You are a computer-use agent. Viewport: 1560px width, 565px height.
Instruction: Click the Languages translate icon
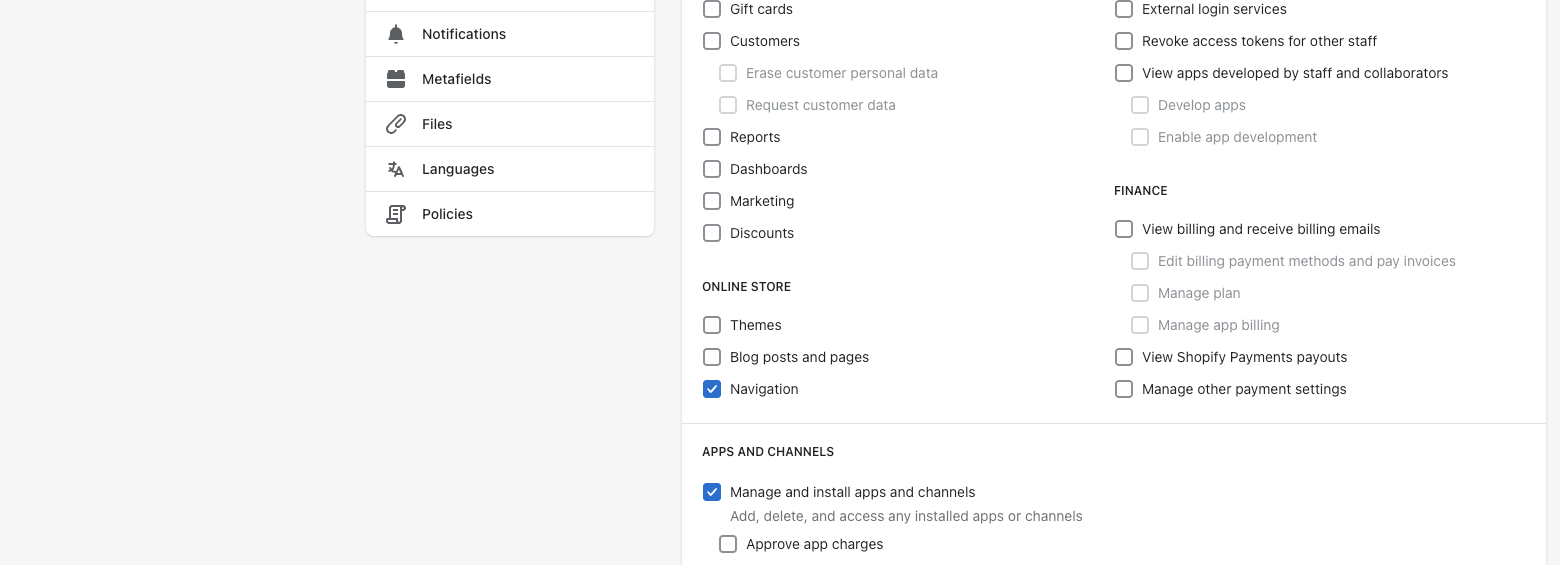396,169
